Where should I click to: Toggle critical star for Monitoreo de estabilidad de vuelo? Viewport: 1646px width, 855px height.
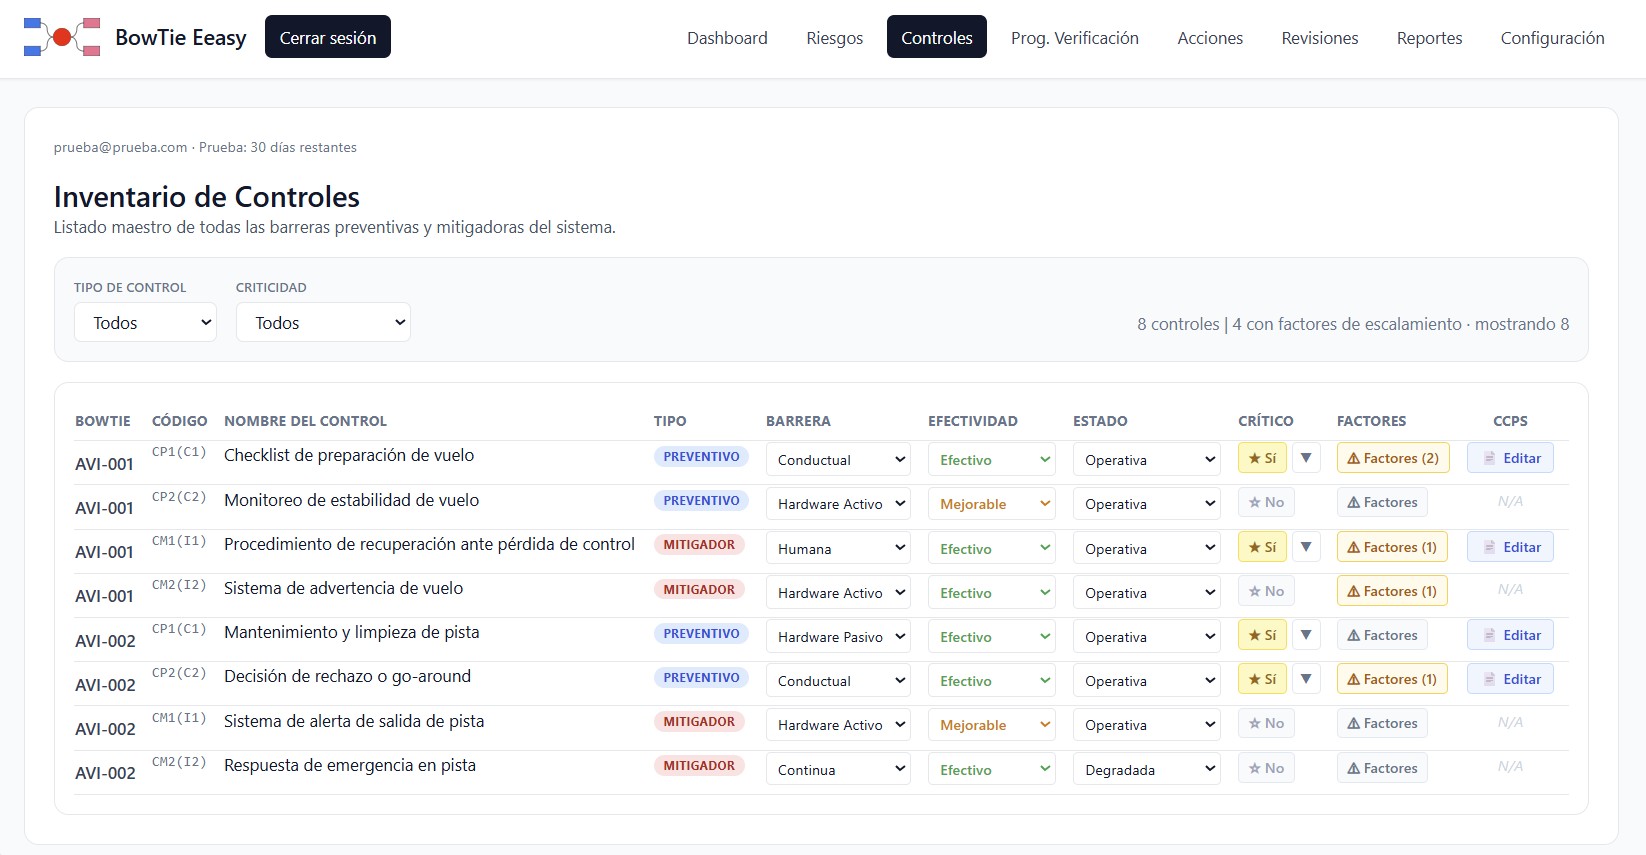tap(1266, 502)
